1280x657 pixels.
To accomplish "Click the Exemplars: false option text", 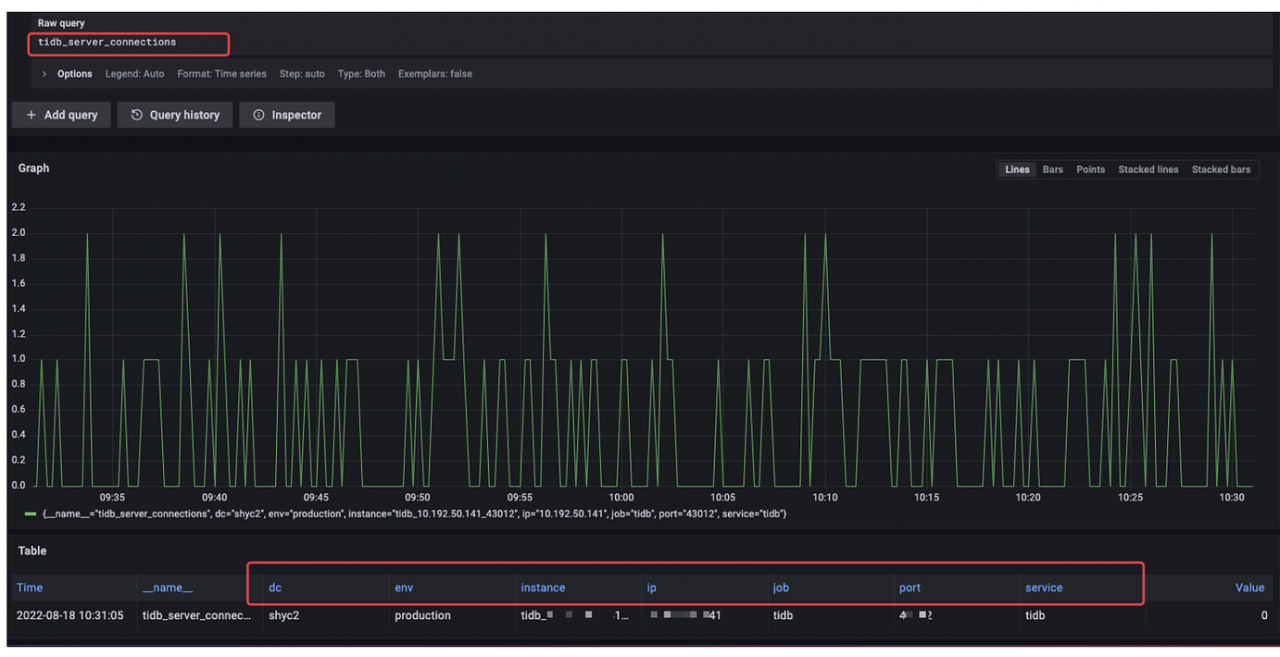I will (435, 74).
